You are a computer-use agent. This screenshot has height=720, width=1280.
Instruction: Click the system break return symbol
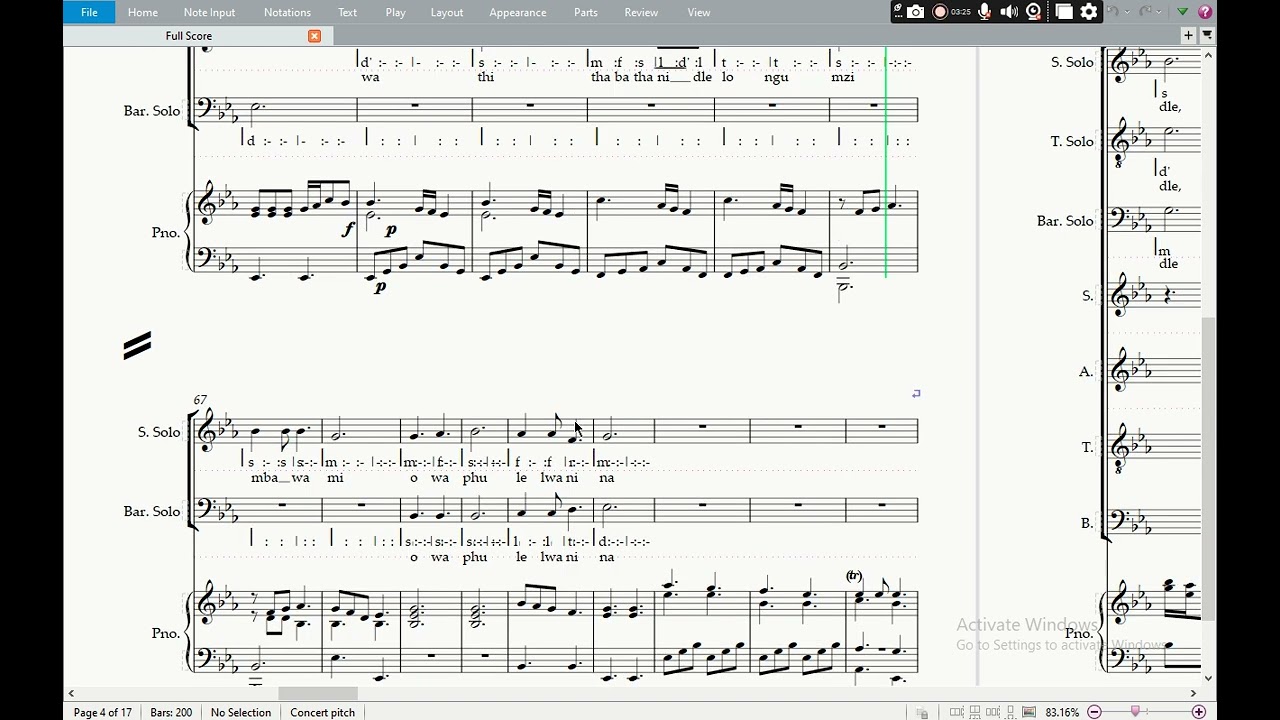tap(915, 394)
